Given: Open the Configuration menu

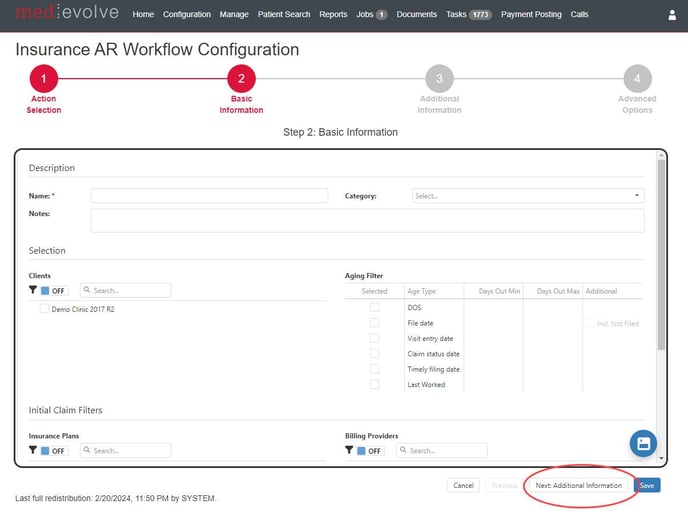Looking at the screenshot, I should coord(187,15).
